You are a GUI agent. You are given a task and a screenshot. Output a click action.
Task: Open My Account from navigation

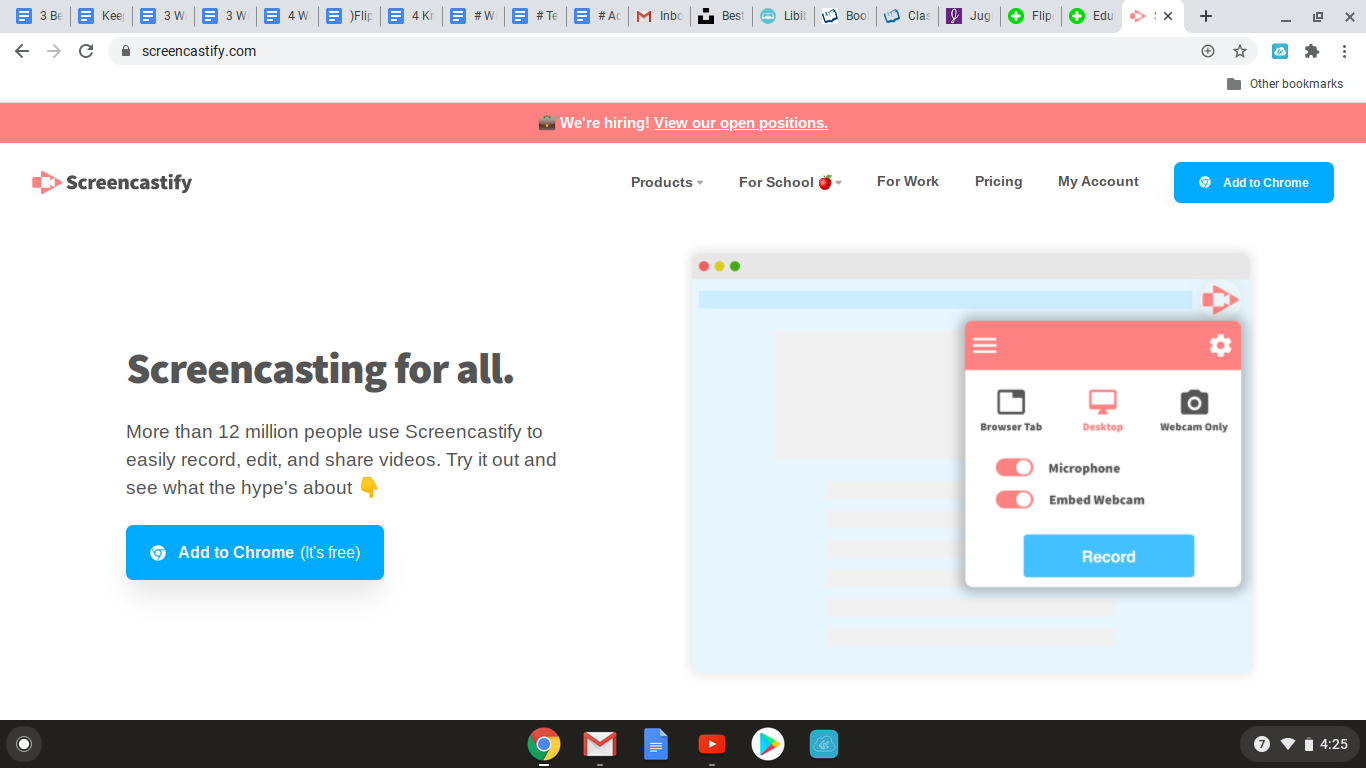click(x=1098, y=181)
